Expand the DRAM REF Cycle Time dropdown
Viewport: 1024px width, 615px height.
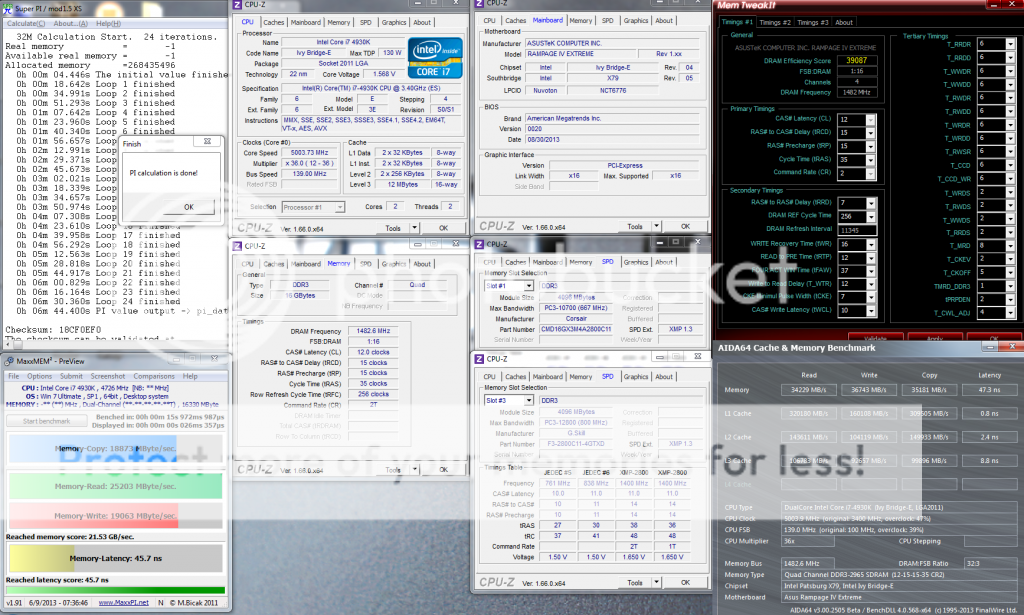(x=869, y=215)
